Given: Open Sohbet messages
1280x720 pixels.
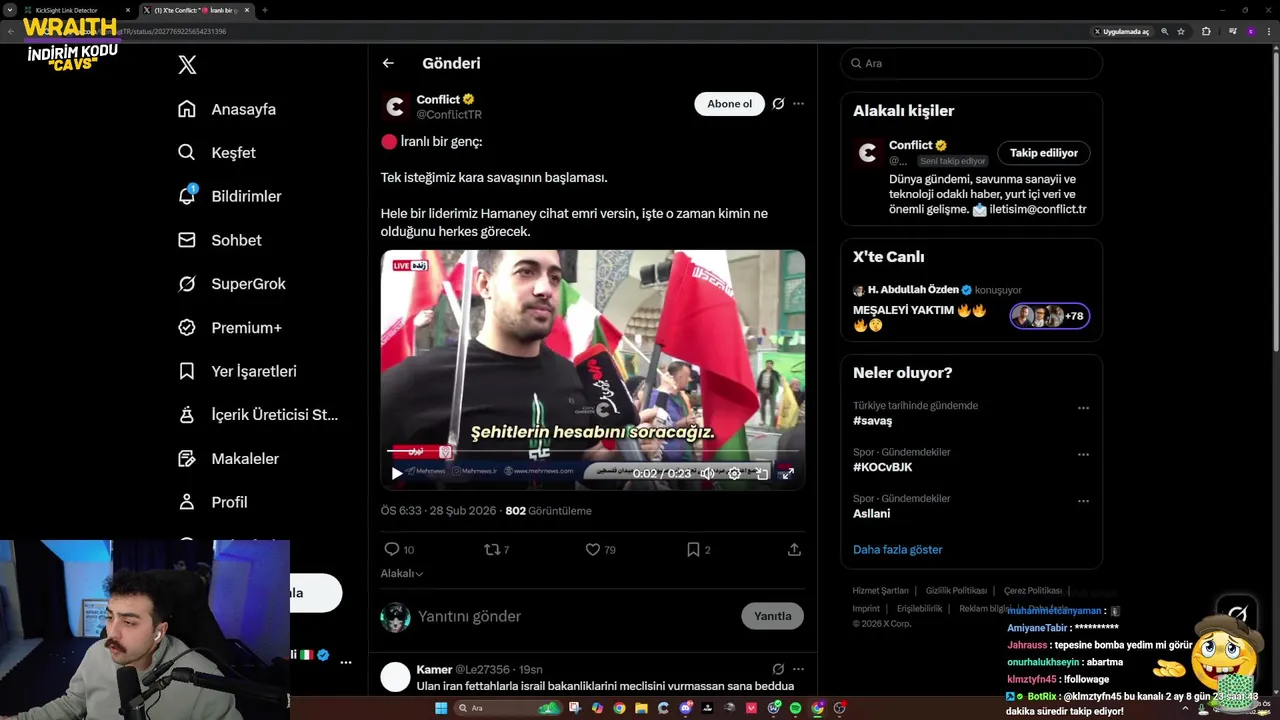Looking at the screenshot, I should 219,240.
